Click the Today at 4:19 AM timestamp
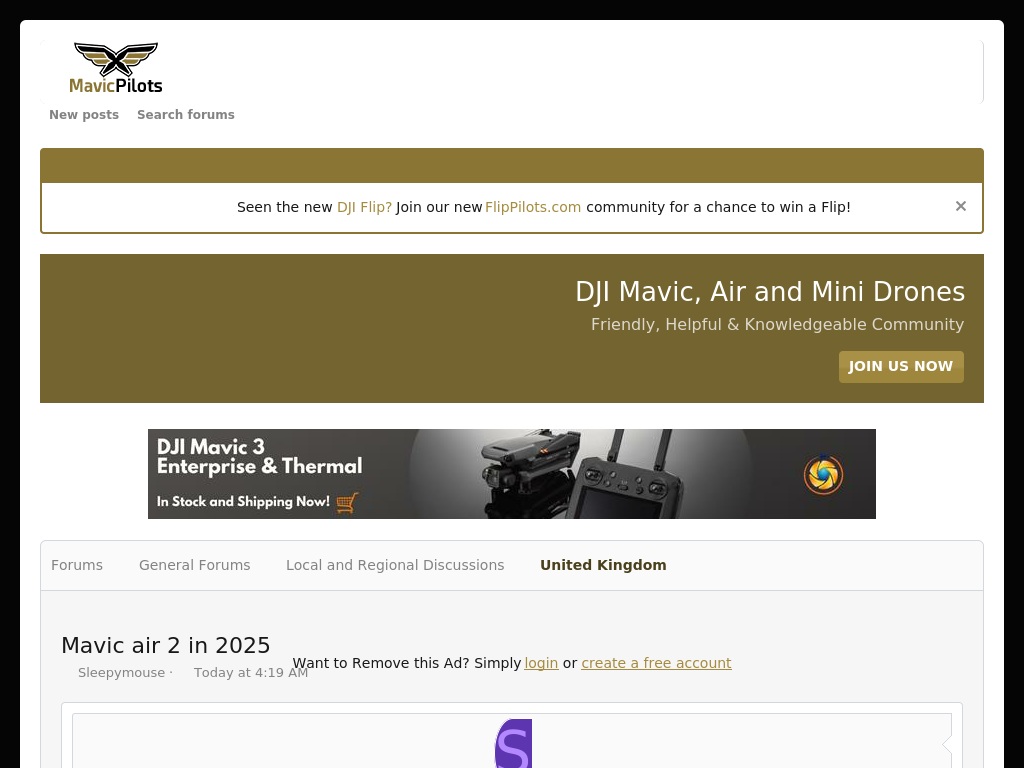1024x768 pixels. 251,673
